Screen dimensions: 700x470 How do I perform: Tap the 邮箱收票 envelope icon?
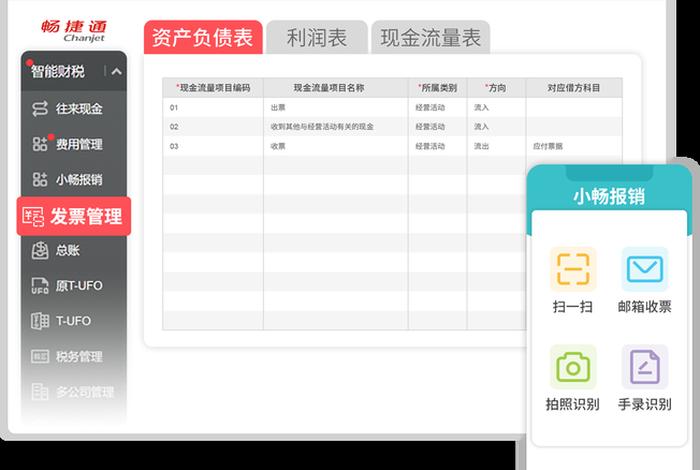[645, 269]
